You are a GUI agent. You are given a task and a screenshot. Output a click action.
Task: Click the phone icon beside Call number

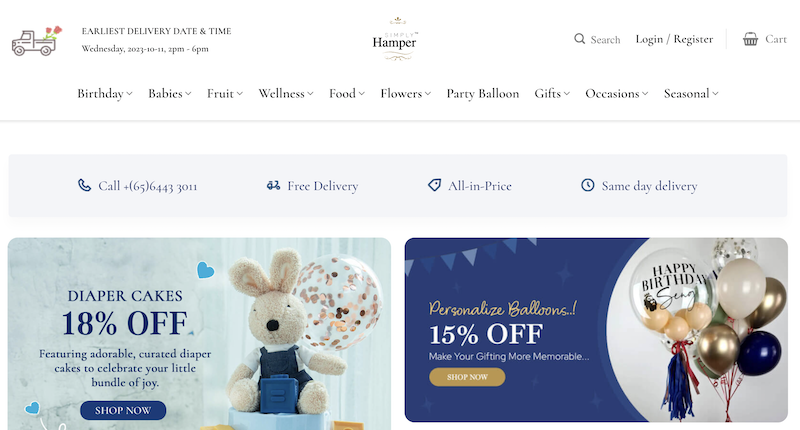pos(84,185)
